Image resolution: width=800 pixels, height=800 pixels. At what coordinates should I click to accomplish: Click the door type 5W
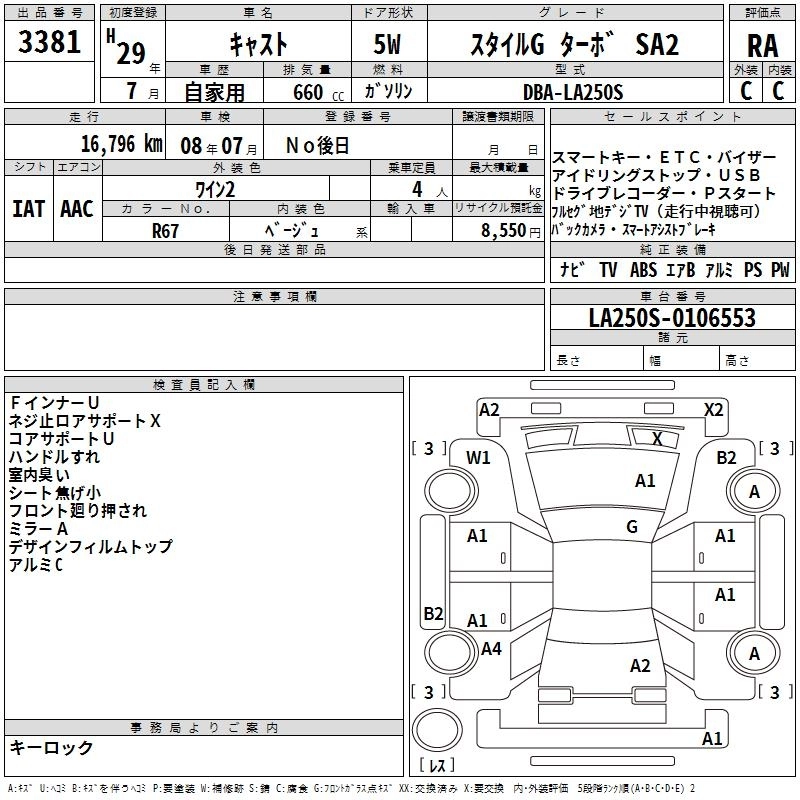pos(388,44)
